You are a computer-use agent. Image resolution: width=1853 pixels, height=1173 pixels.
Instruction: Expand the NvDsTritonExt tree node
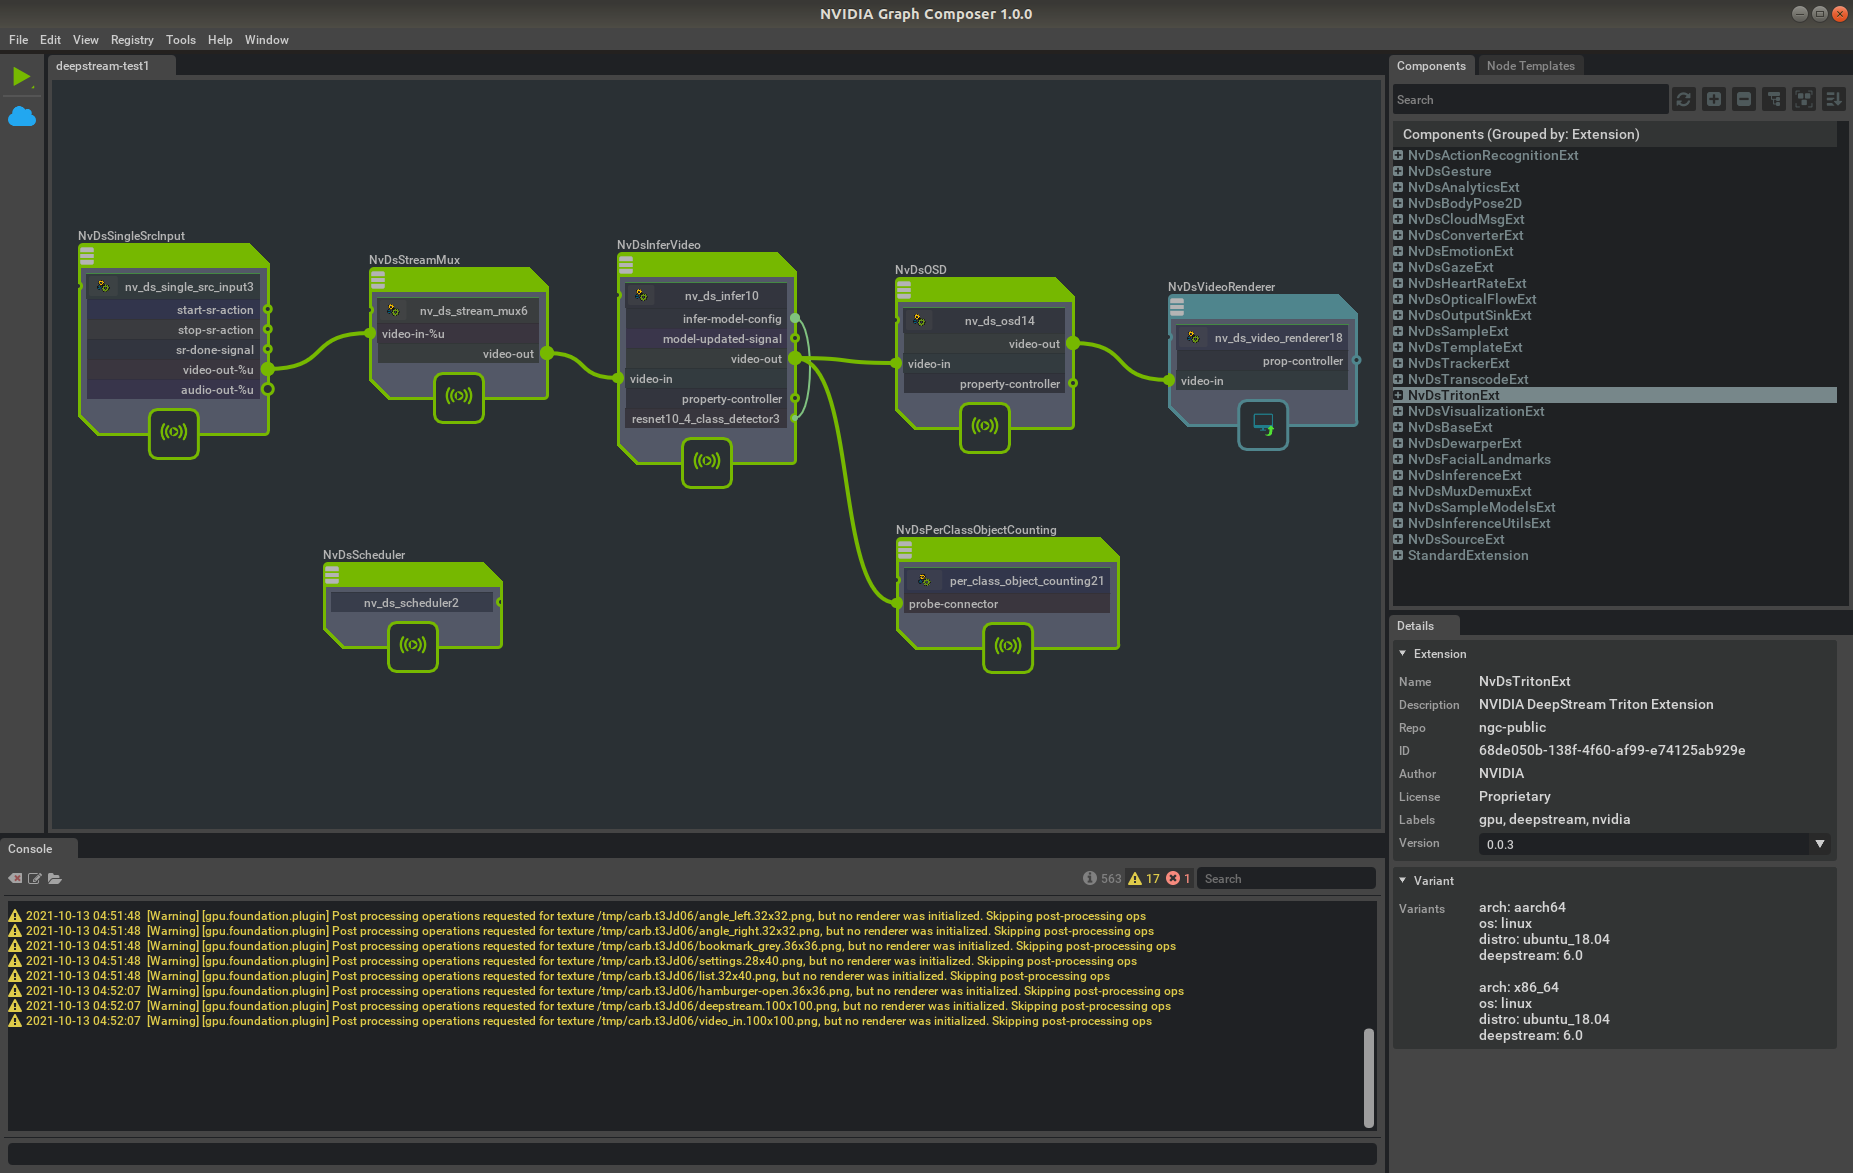click(x=1398, y=395)
